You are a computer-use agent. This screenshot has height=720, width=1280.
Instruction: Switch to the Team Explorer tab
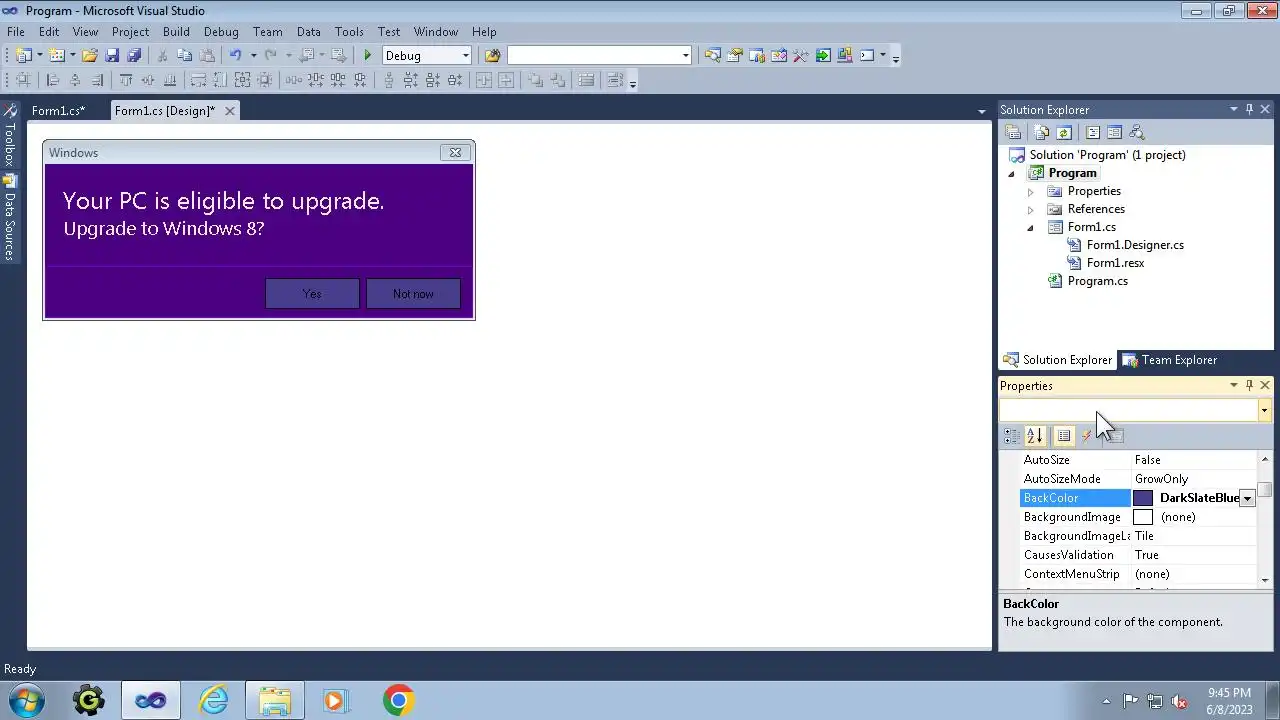1170,360
